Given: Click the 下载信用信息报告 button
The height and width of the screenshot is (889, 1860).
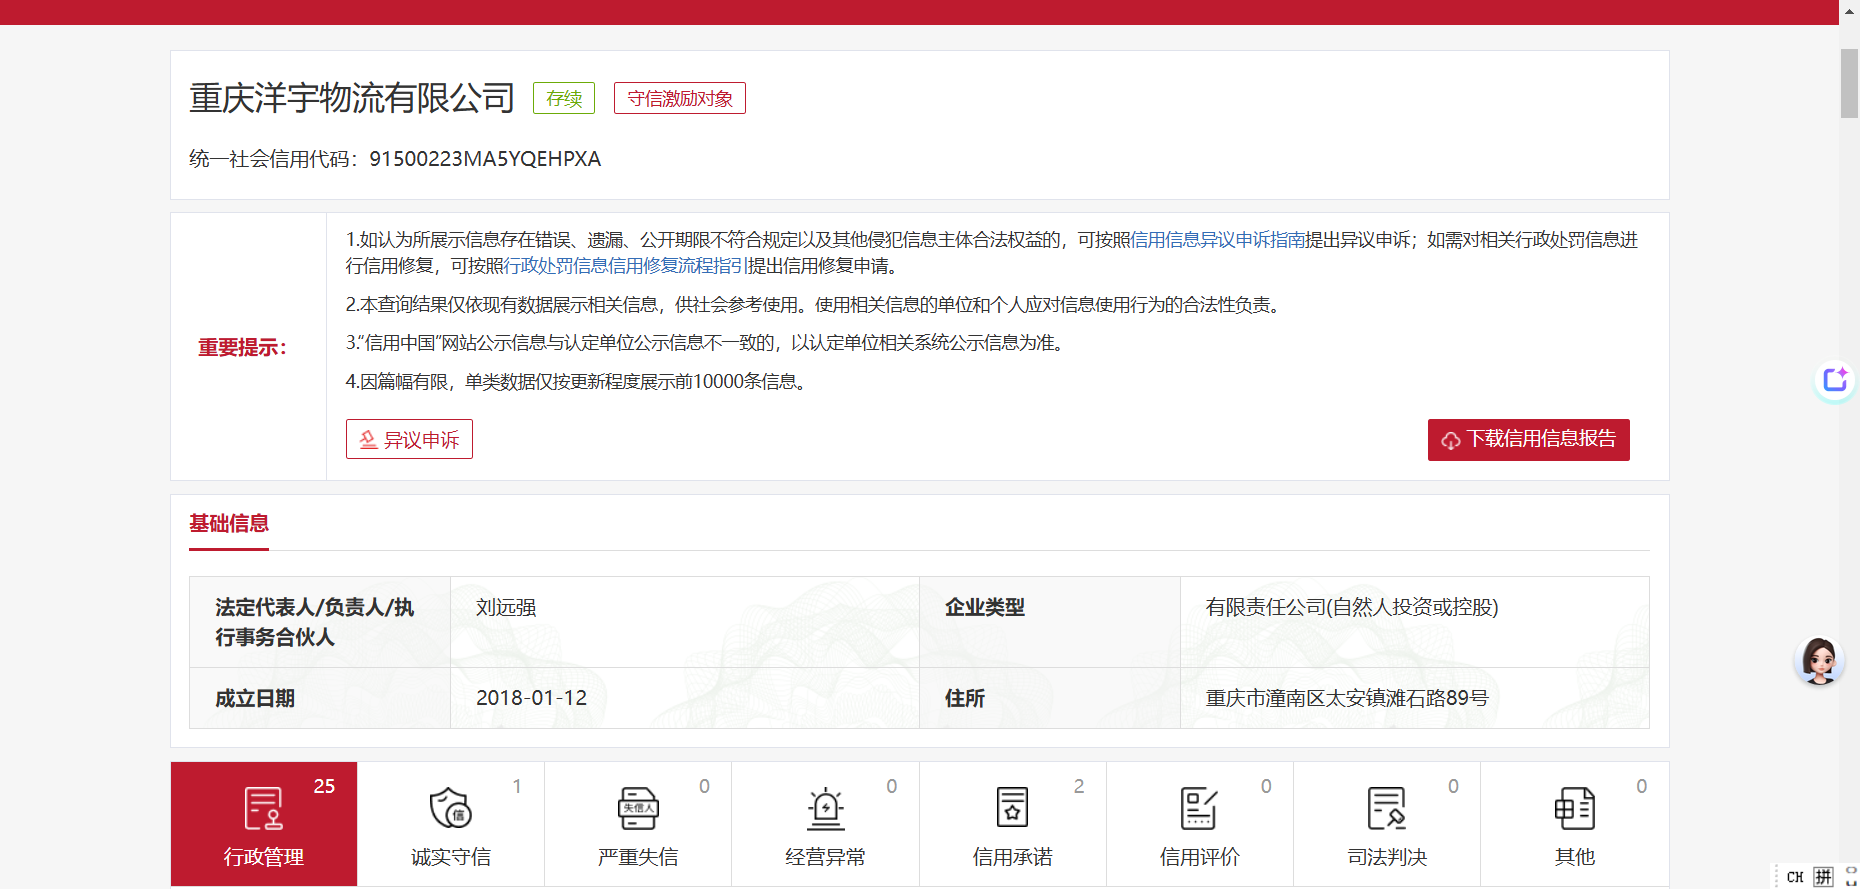Looking at the screenshot, I should pos(1528,440).
